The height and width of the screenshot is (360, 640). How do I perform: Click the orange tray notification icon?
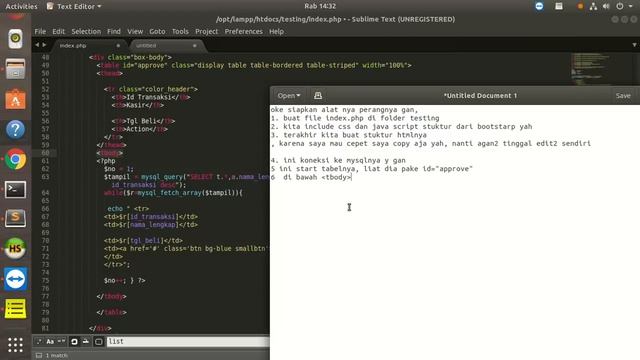(x=580, y=6)
